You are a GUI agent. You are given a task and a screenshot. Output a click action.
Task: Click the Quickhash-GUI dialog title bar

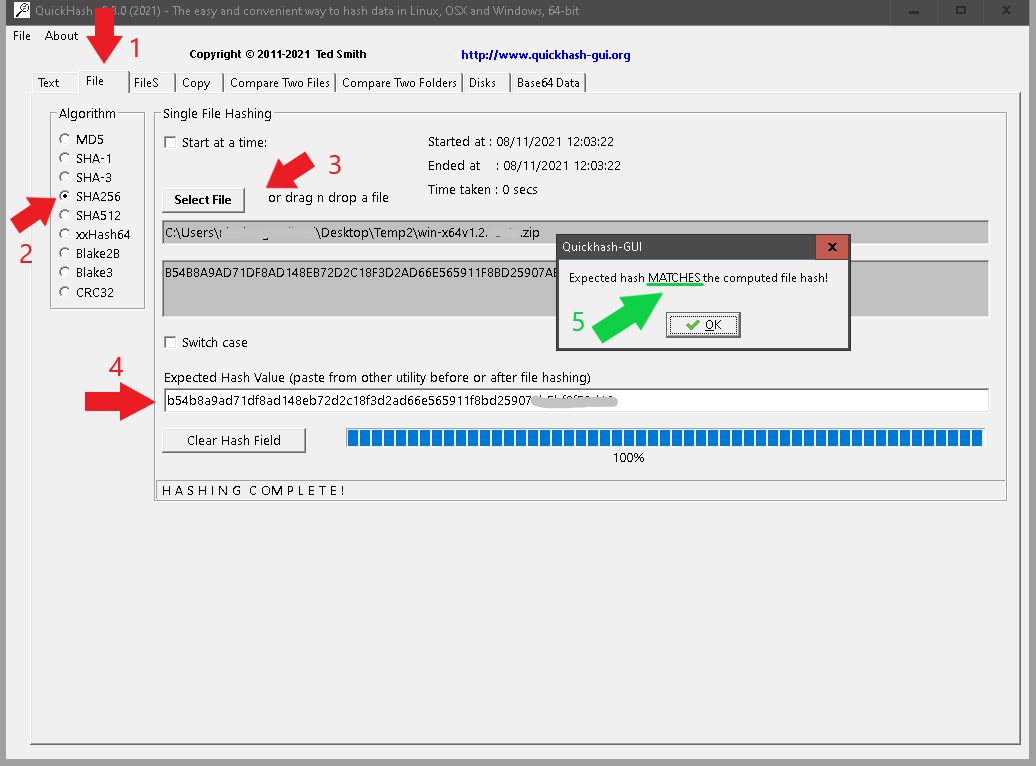687,247
